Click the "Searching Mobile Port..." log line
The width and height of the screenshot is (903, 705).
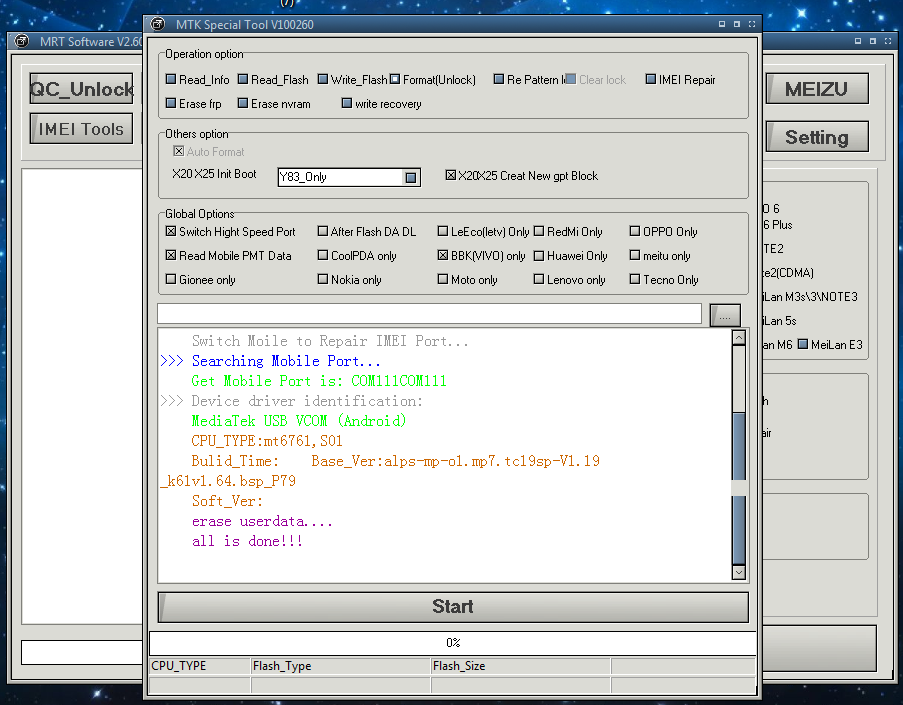point(286,361)
